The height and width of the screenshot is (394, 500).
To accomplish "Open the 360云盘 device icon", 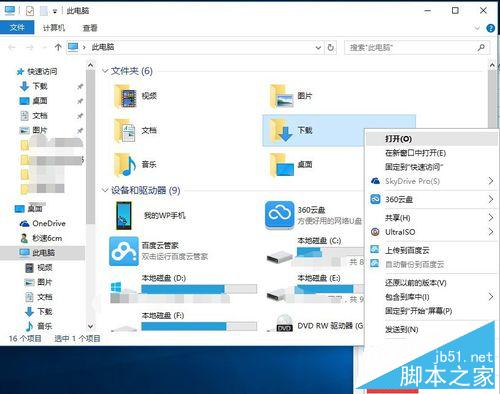I will [x=279, y=215].
